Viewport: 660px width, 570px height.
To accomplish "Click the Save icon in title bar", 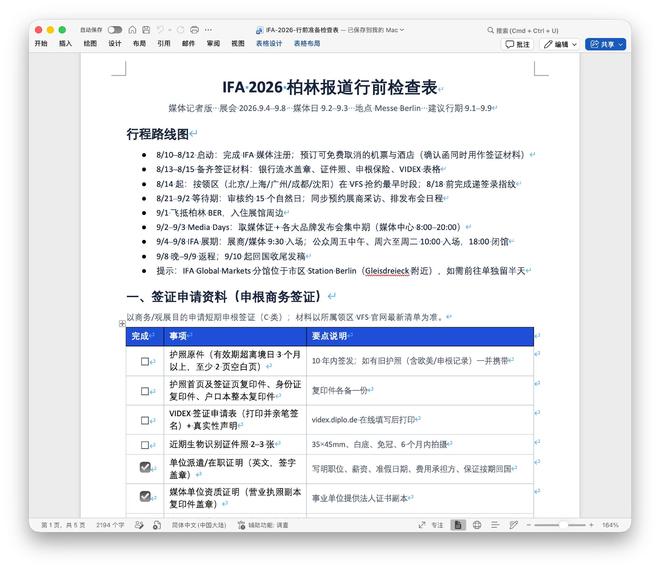I will pos(146,30).
